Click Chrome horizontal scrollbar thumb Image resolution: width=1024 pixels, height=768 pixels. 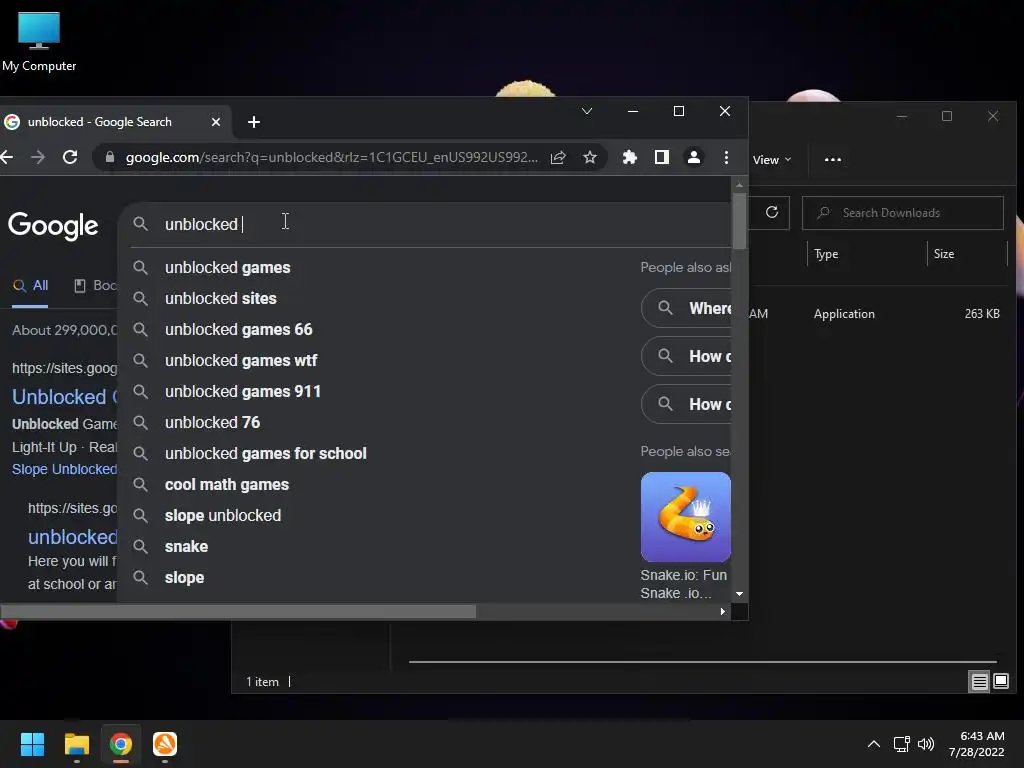(x=238, y=612)
